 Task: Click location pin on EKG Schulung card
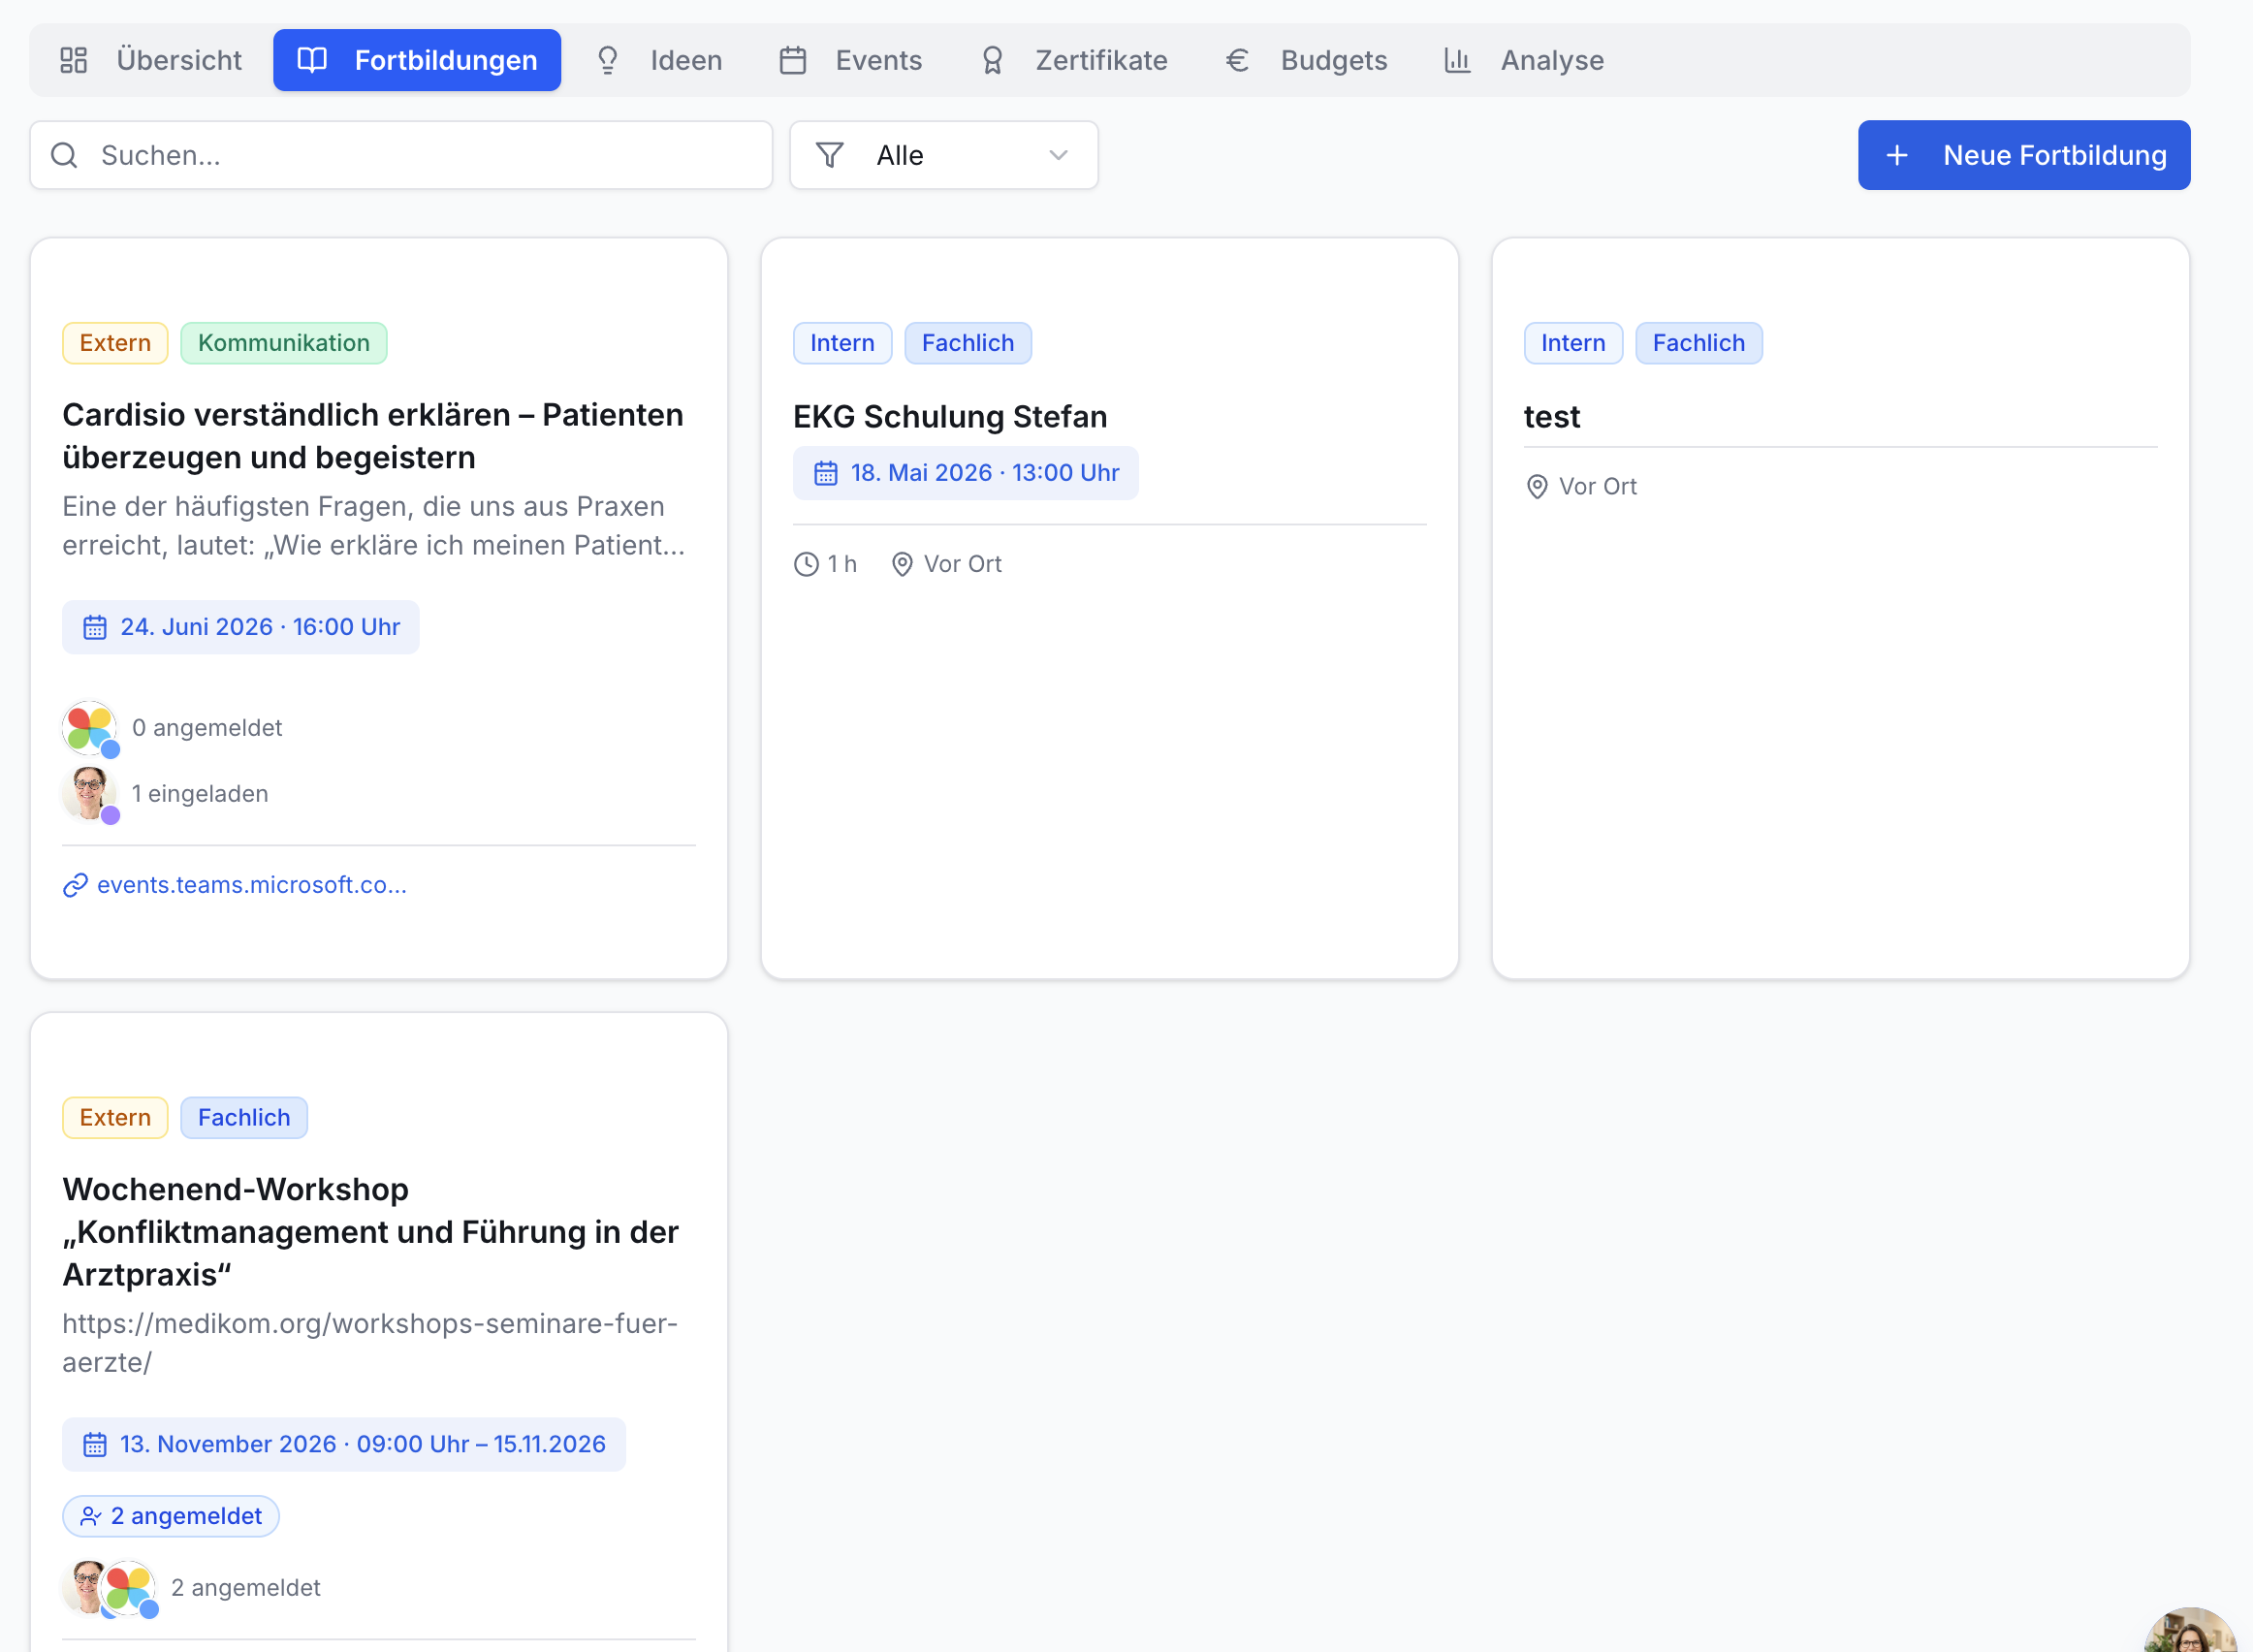coord(901,564)
